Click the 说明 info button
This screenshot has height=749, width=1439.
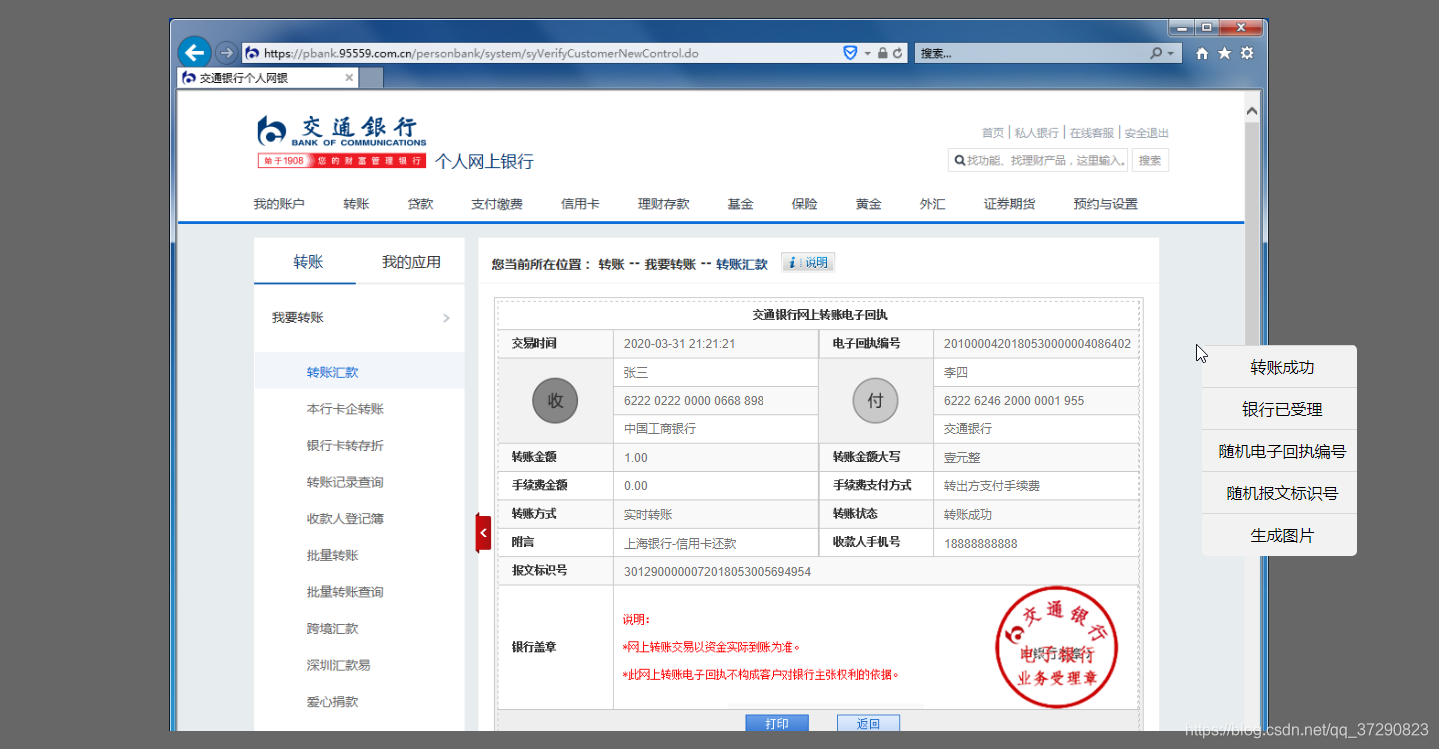808,263
